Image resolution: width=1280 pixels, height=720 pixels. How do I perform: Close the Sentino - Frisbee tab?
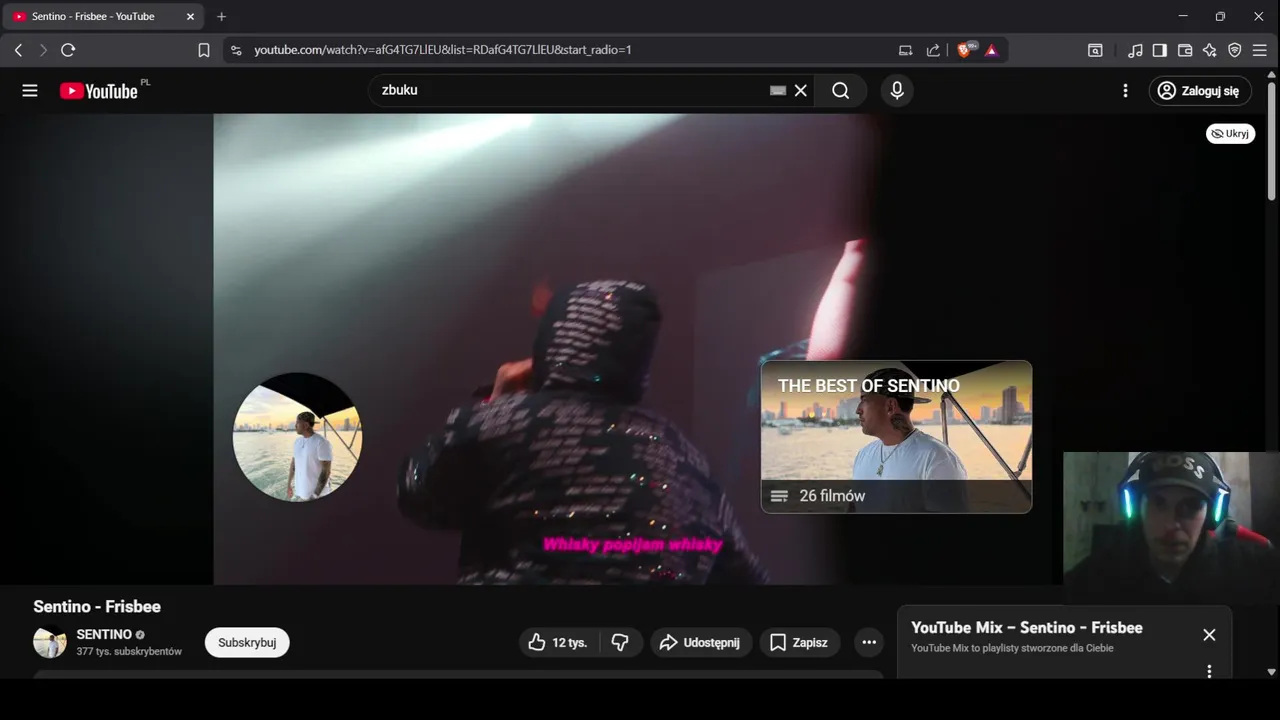[190, 16]
